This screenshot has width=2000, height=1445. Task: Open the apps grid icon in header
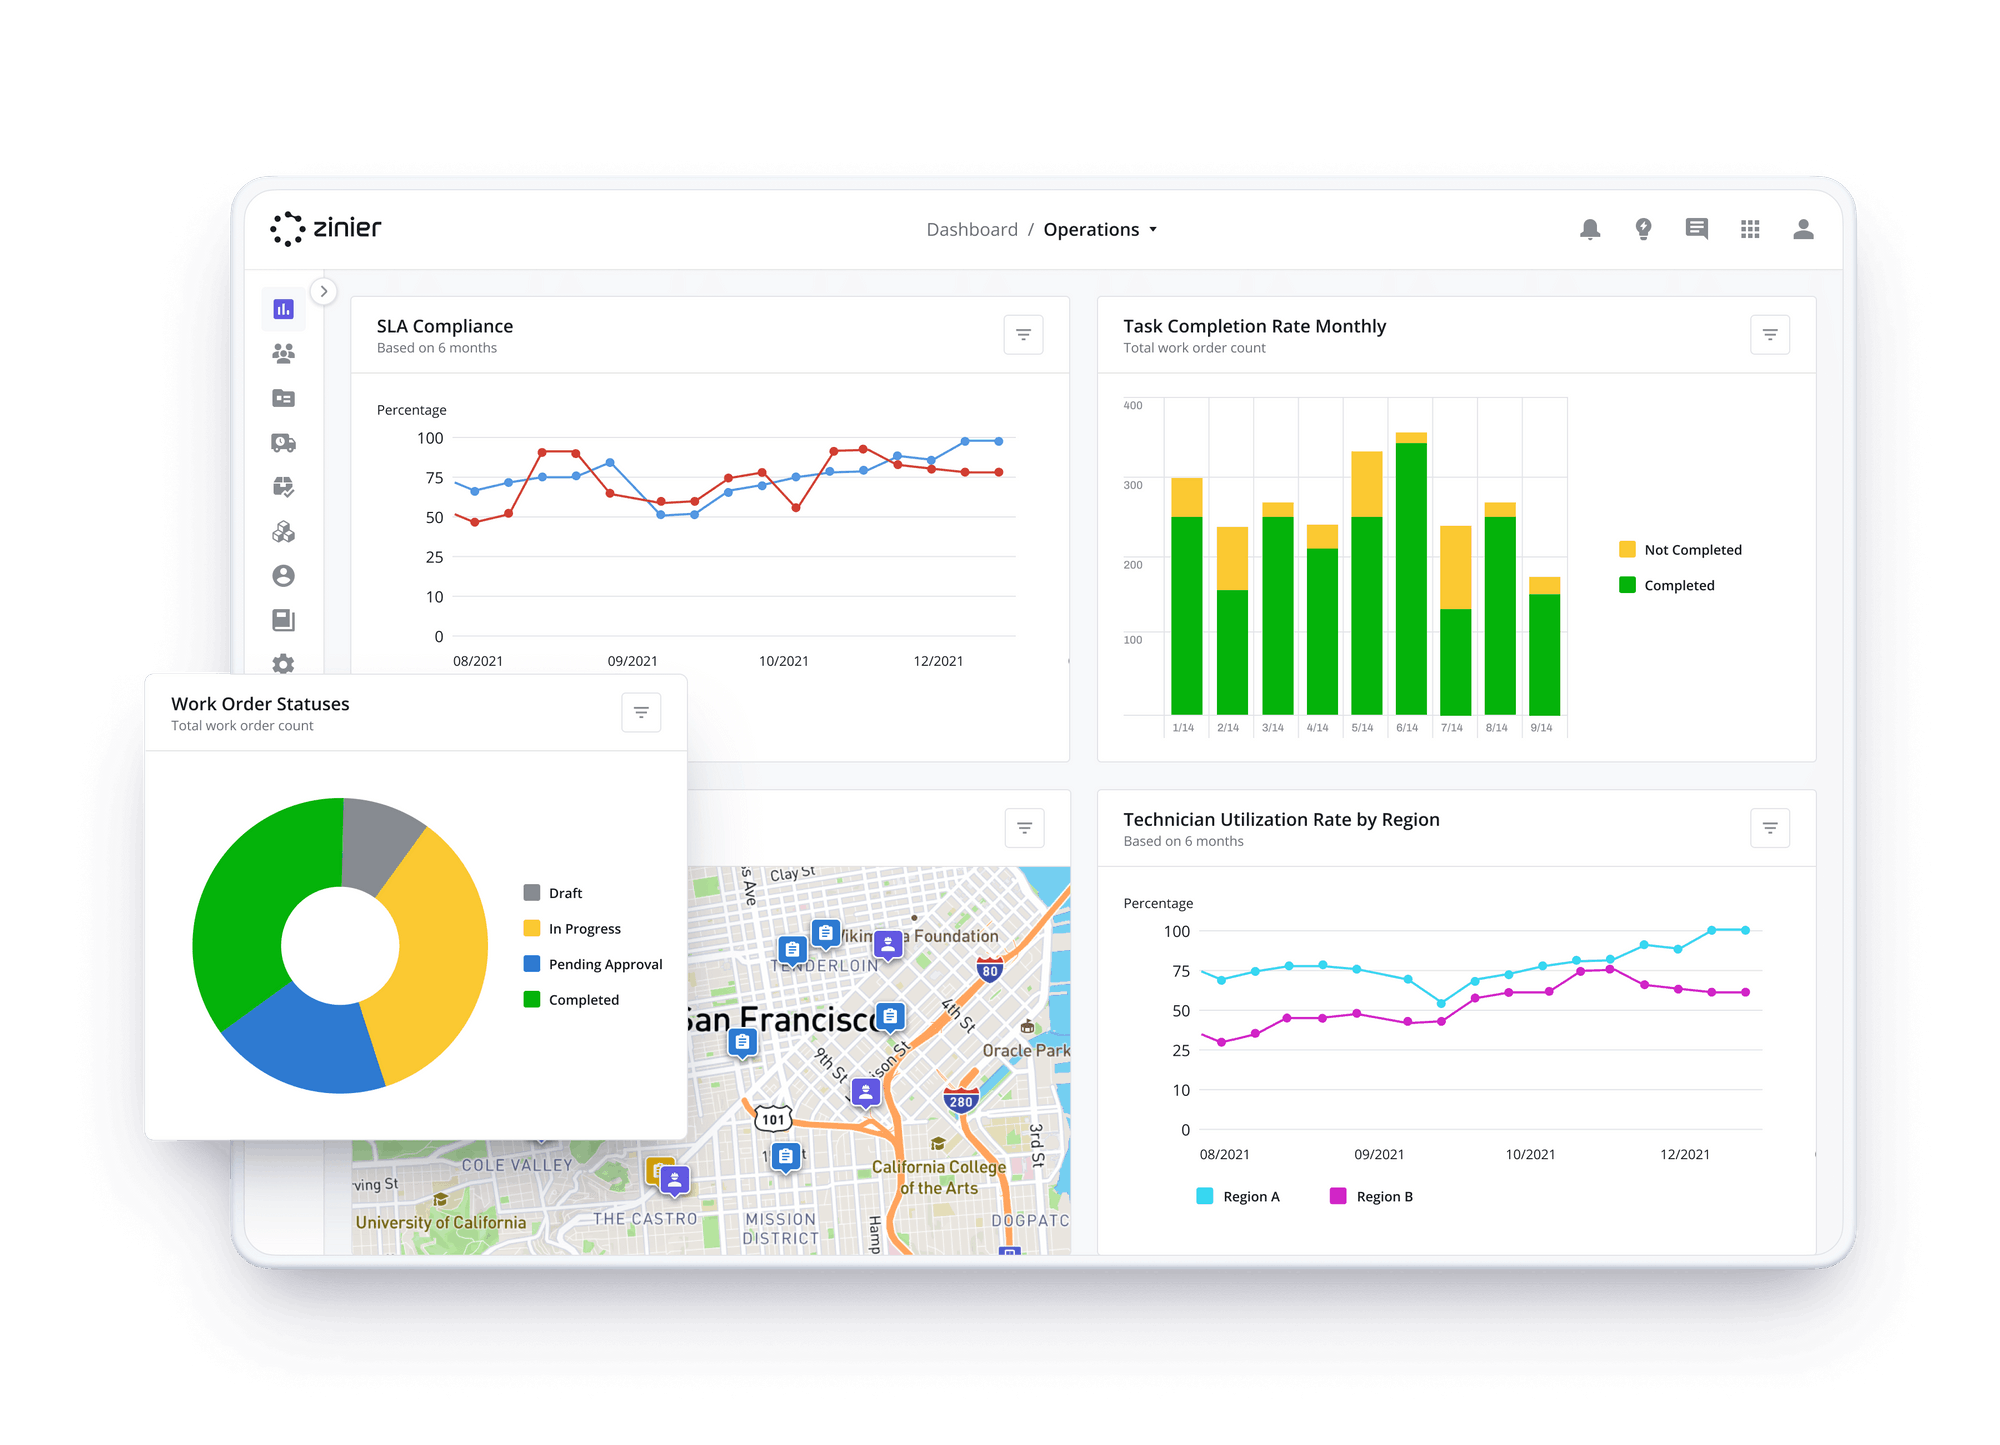[x=1750, y=229]
